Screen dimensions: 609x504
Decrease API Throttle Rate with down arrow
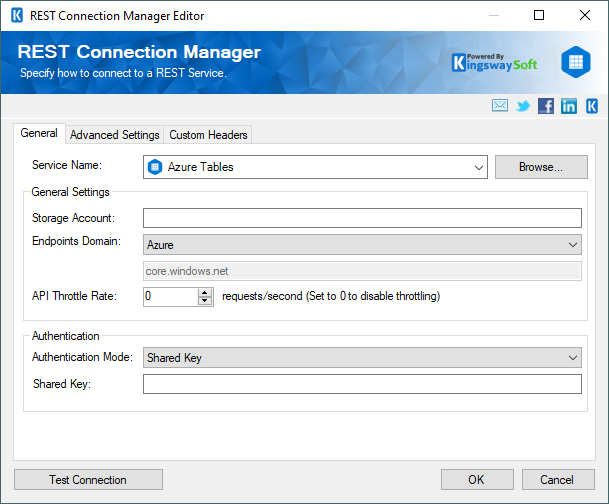205,301
